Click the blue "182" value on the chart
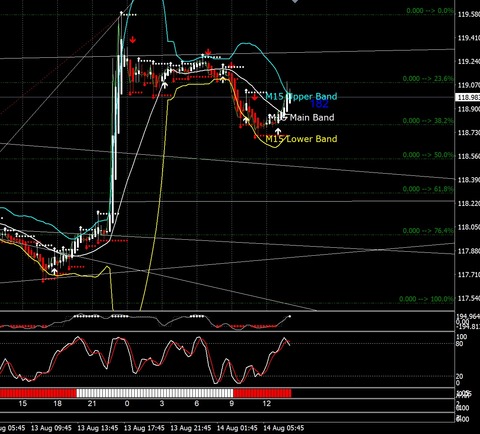The width and height of the screenshot is (480, 434). click(x=319, y=104)
